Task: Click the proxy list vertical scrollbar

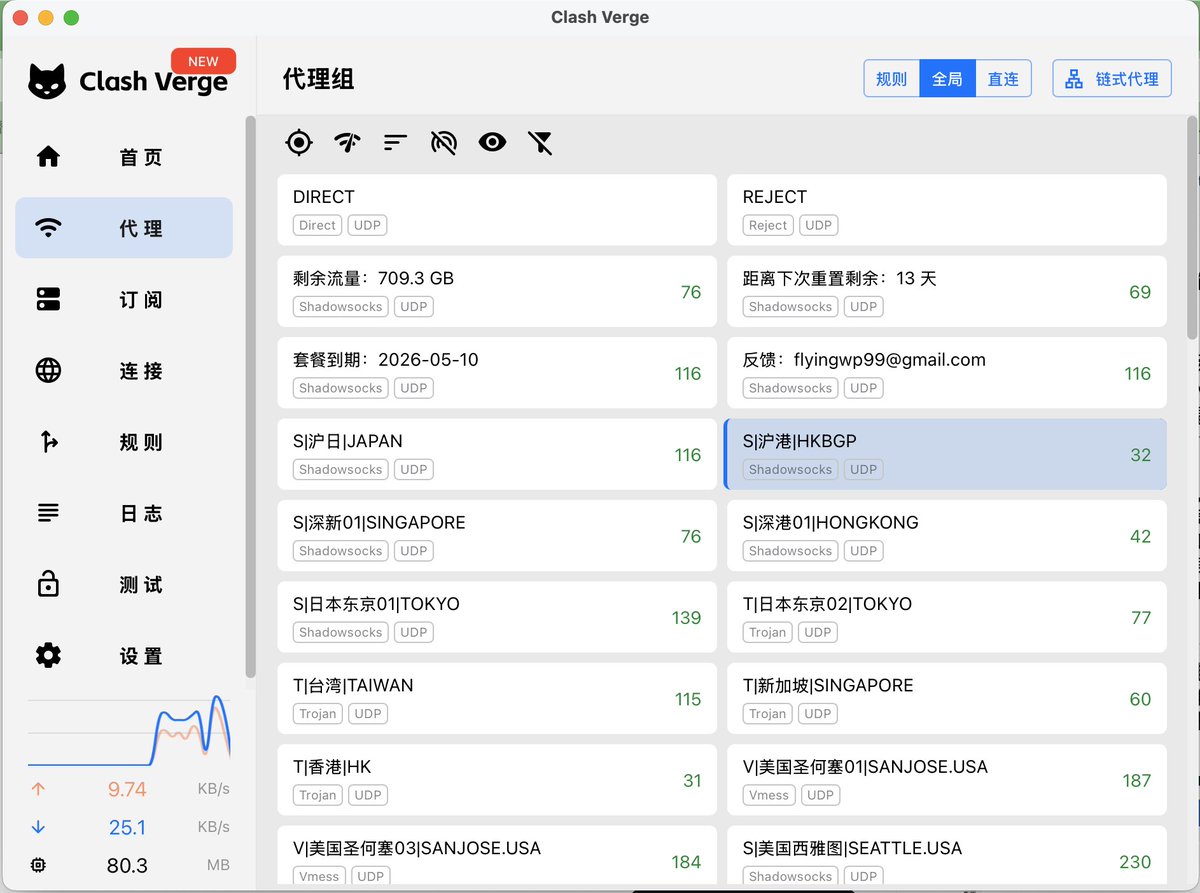Action: pyautogui.click(x=1192, y=226)
